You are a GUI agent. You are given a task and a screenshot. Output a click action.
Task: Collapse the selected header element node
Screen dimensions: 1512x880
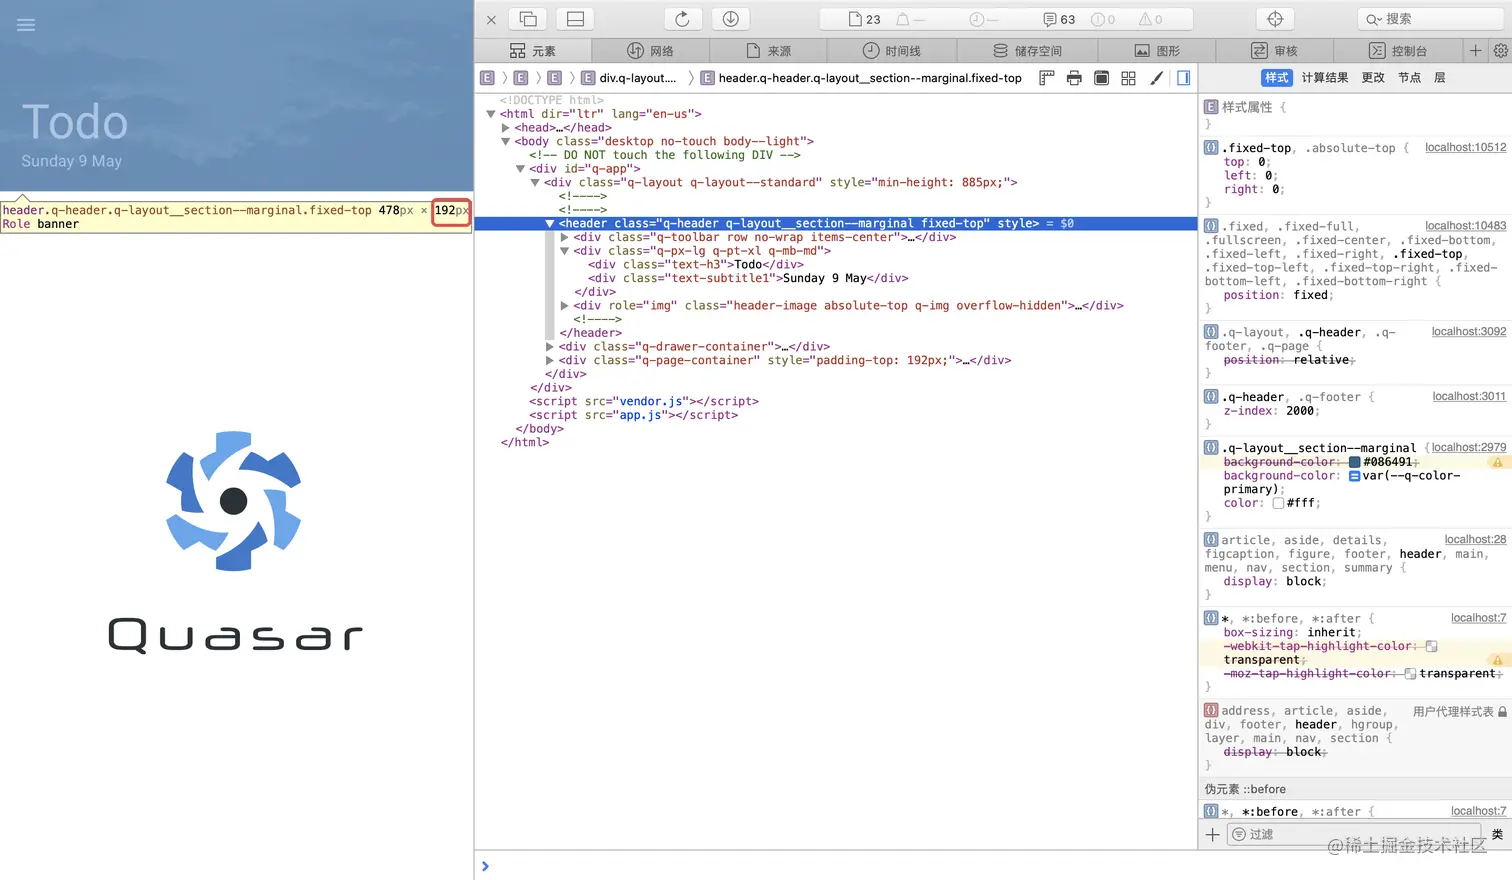tap(549, 224)
